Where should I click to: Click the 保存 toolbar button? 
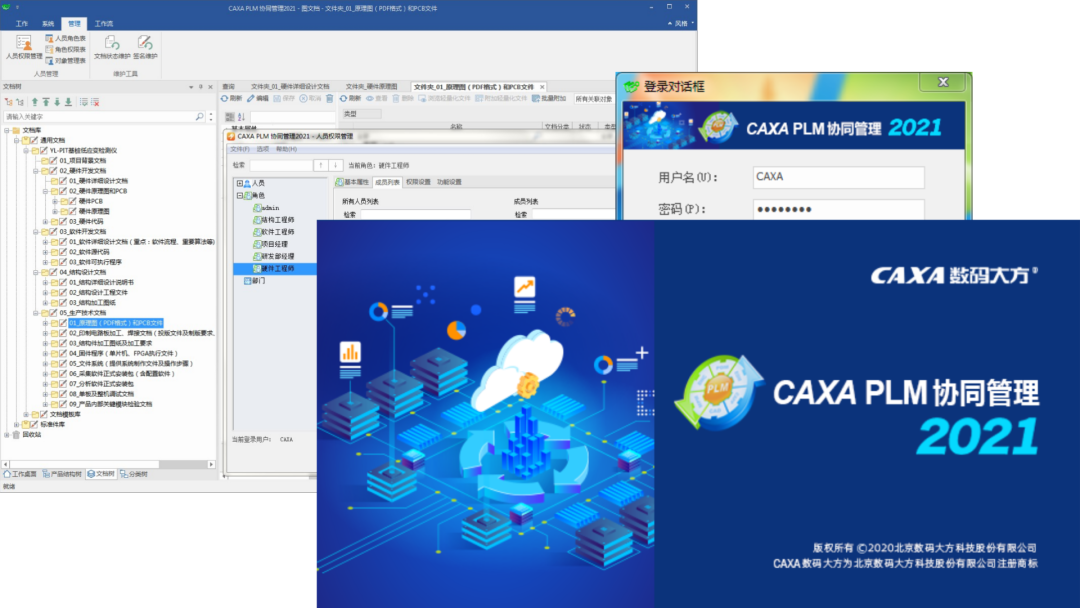coord(284,98)
